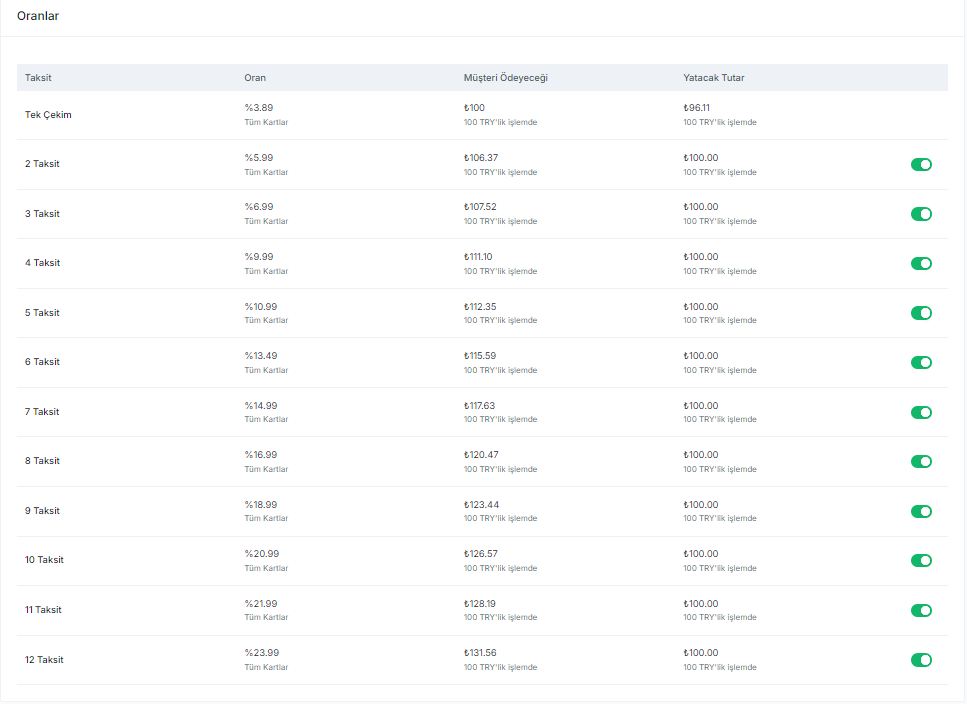Toggle the 4 Taksit installment option
967x704 pixels.
pos(921,264)
